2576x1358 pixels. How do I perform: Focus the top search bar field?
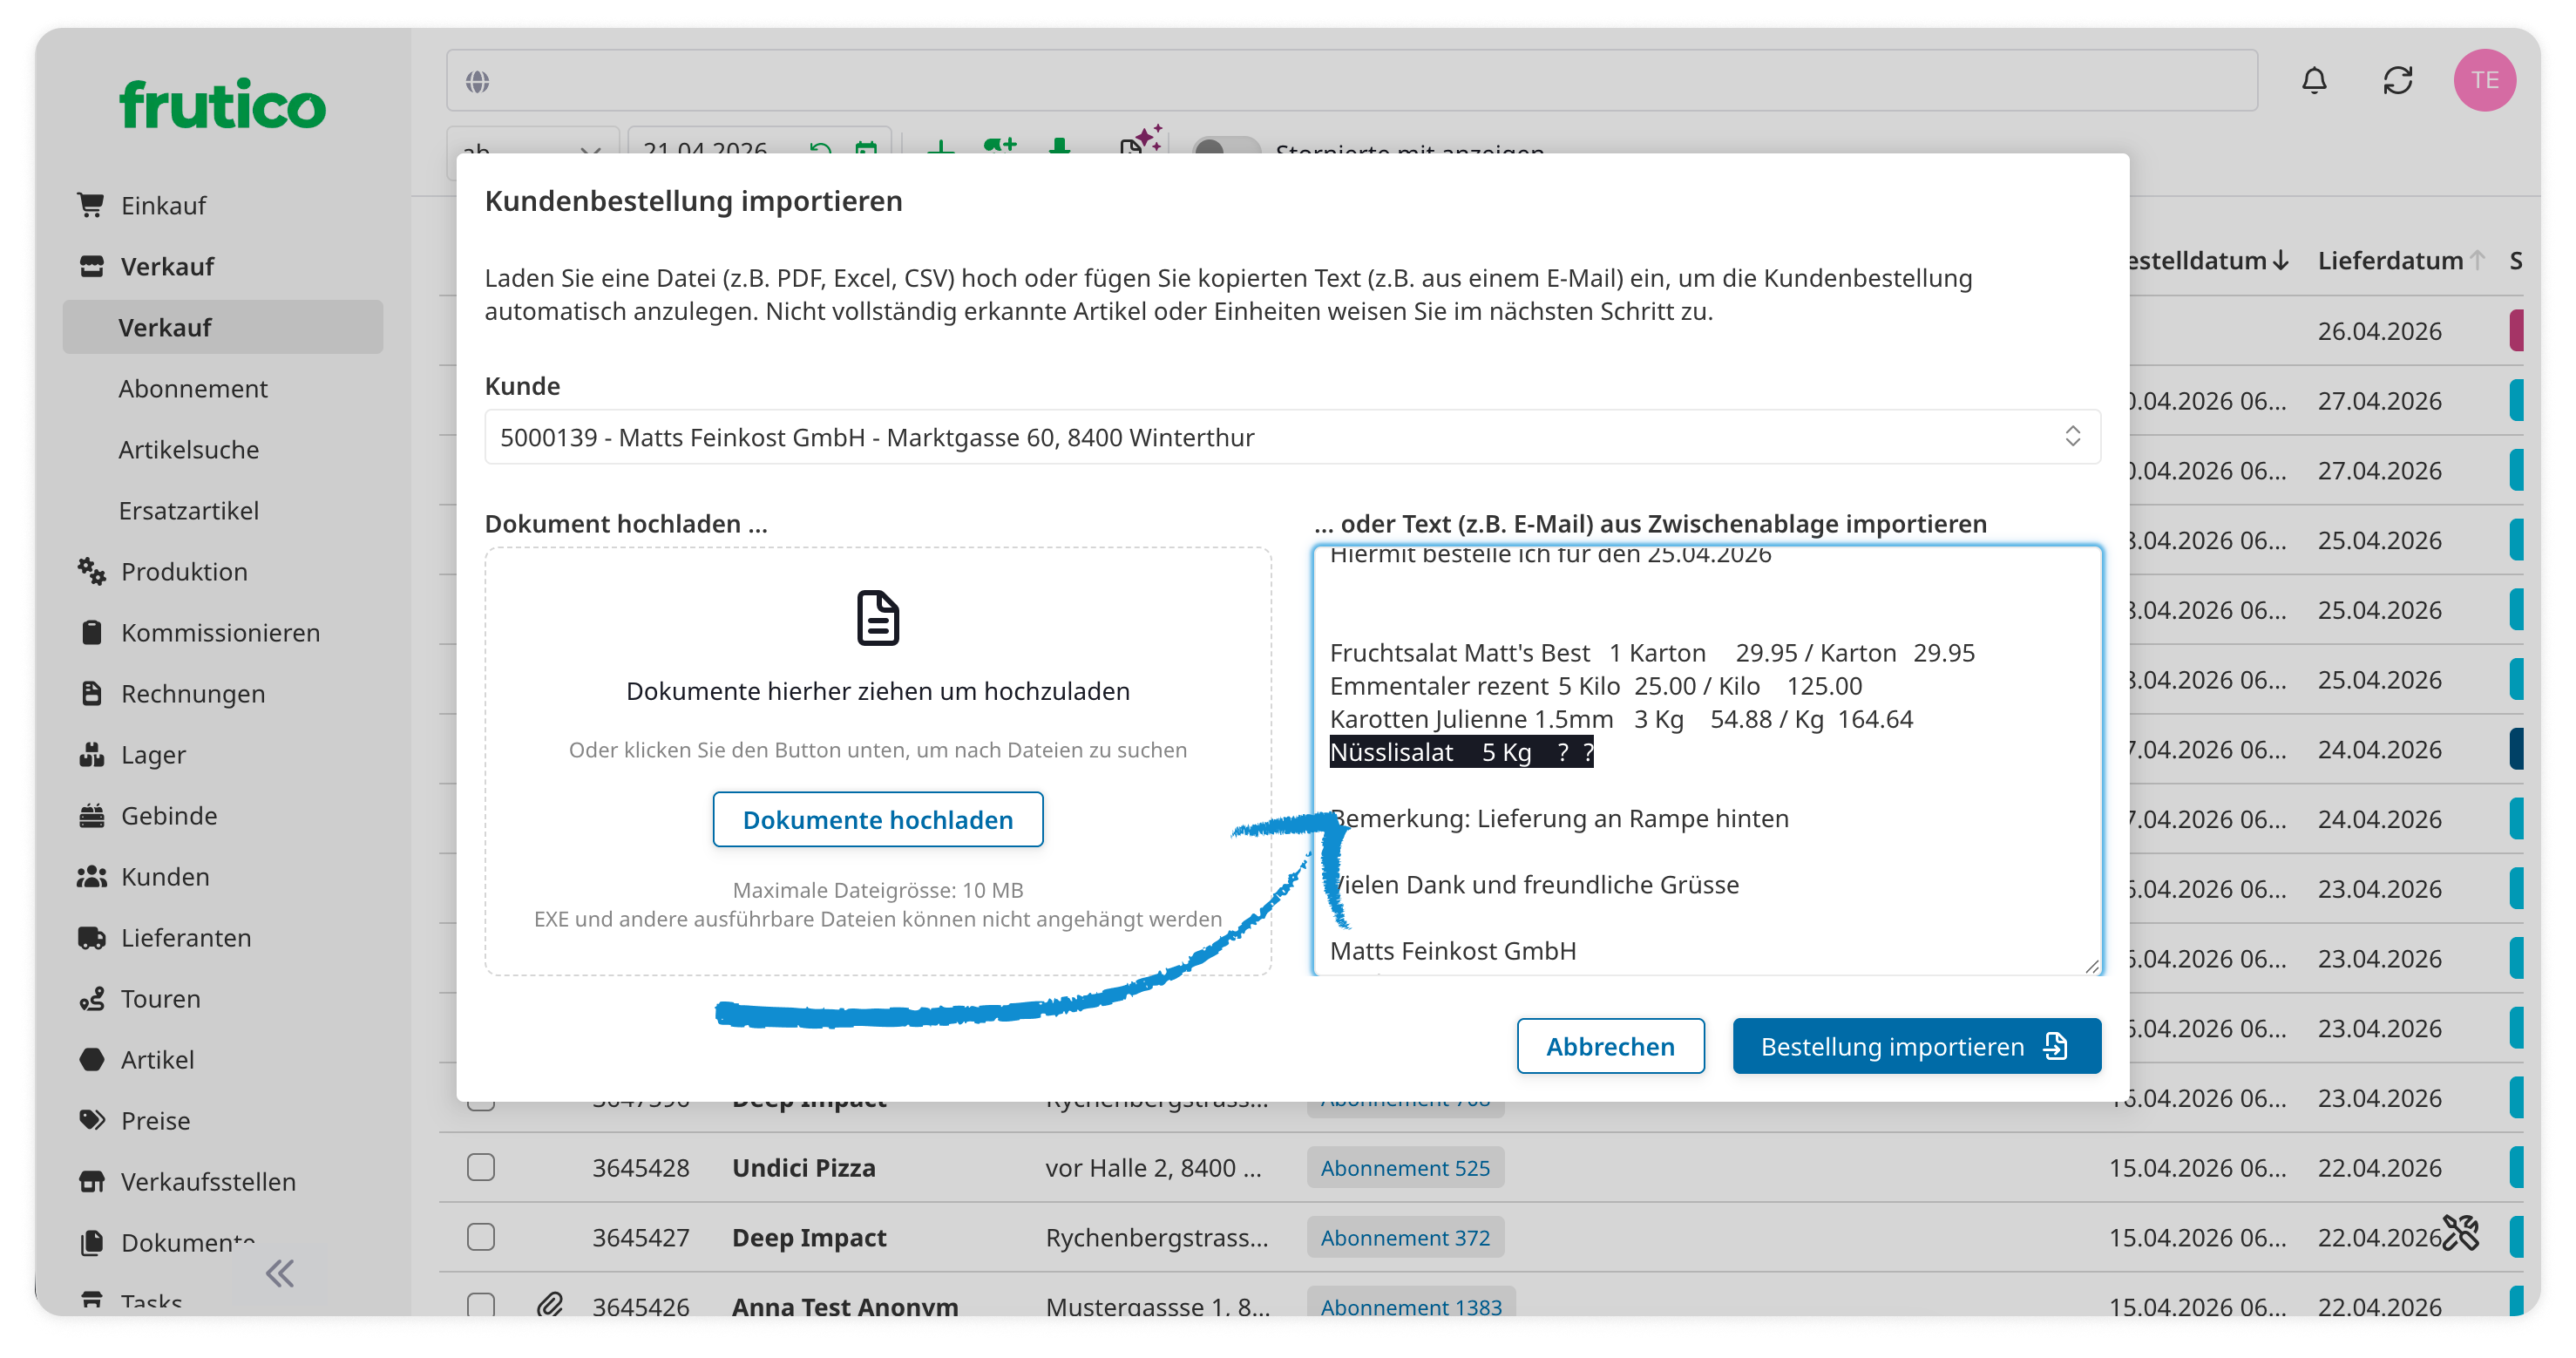pos(1351,80)
